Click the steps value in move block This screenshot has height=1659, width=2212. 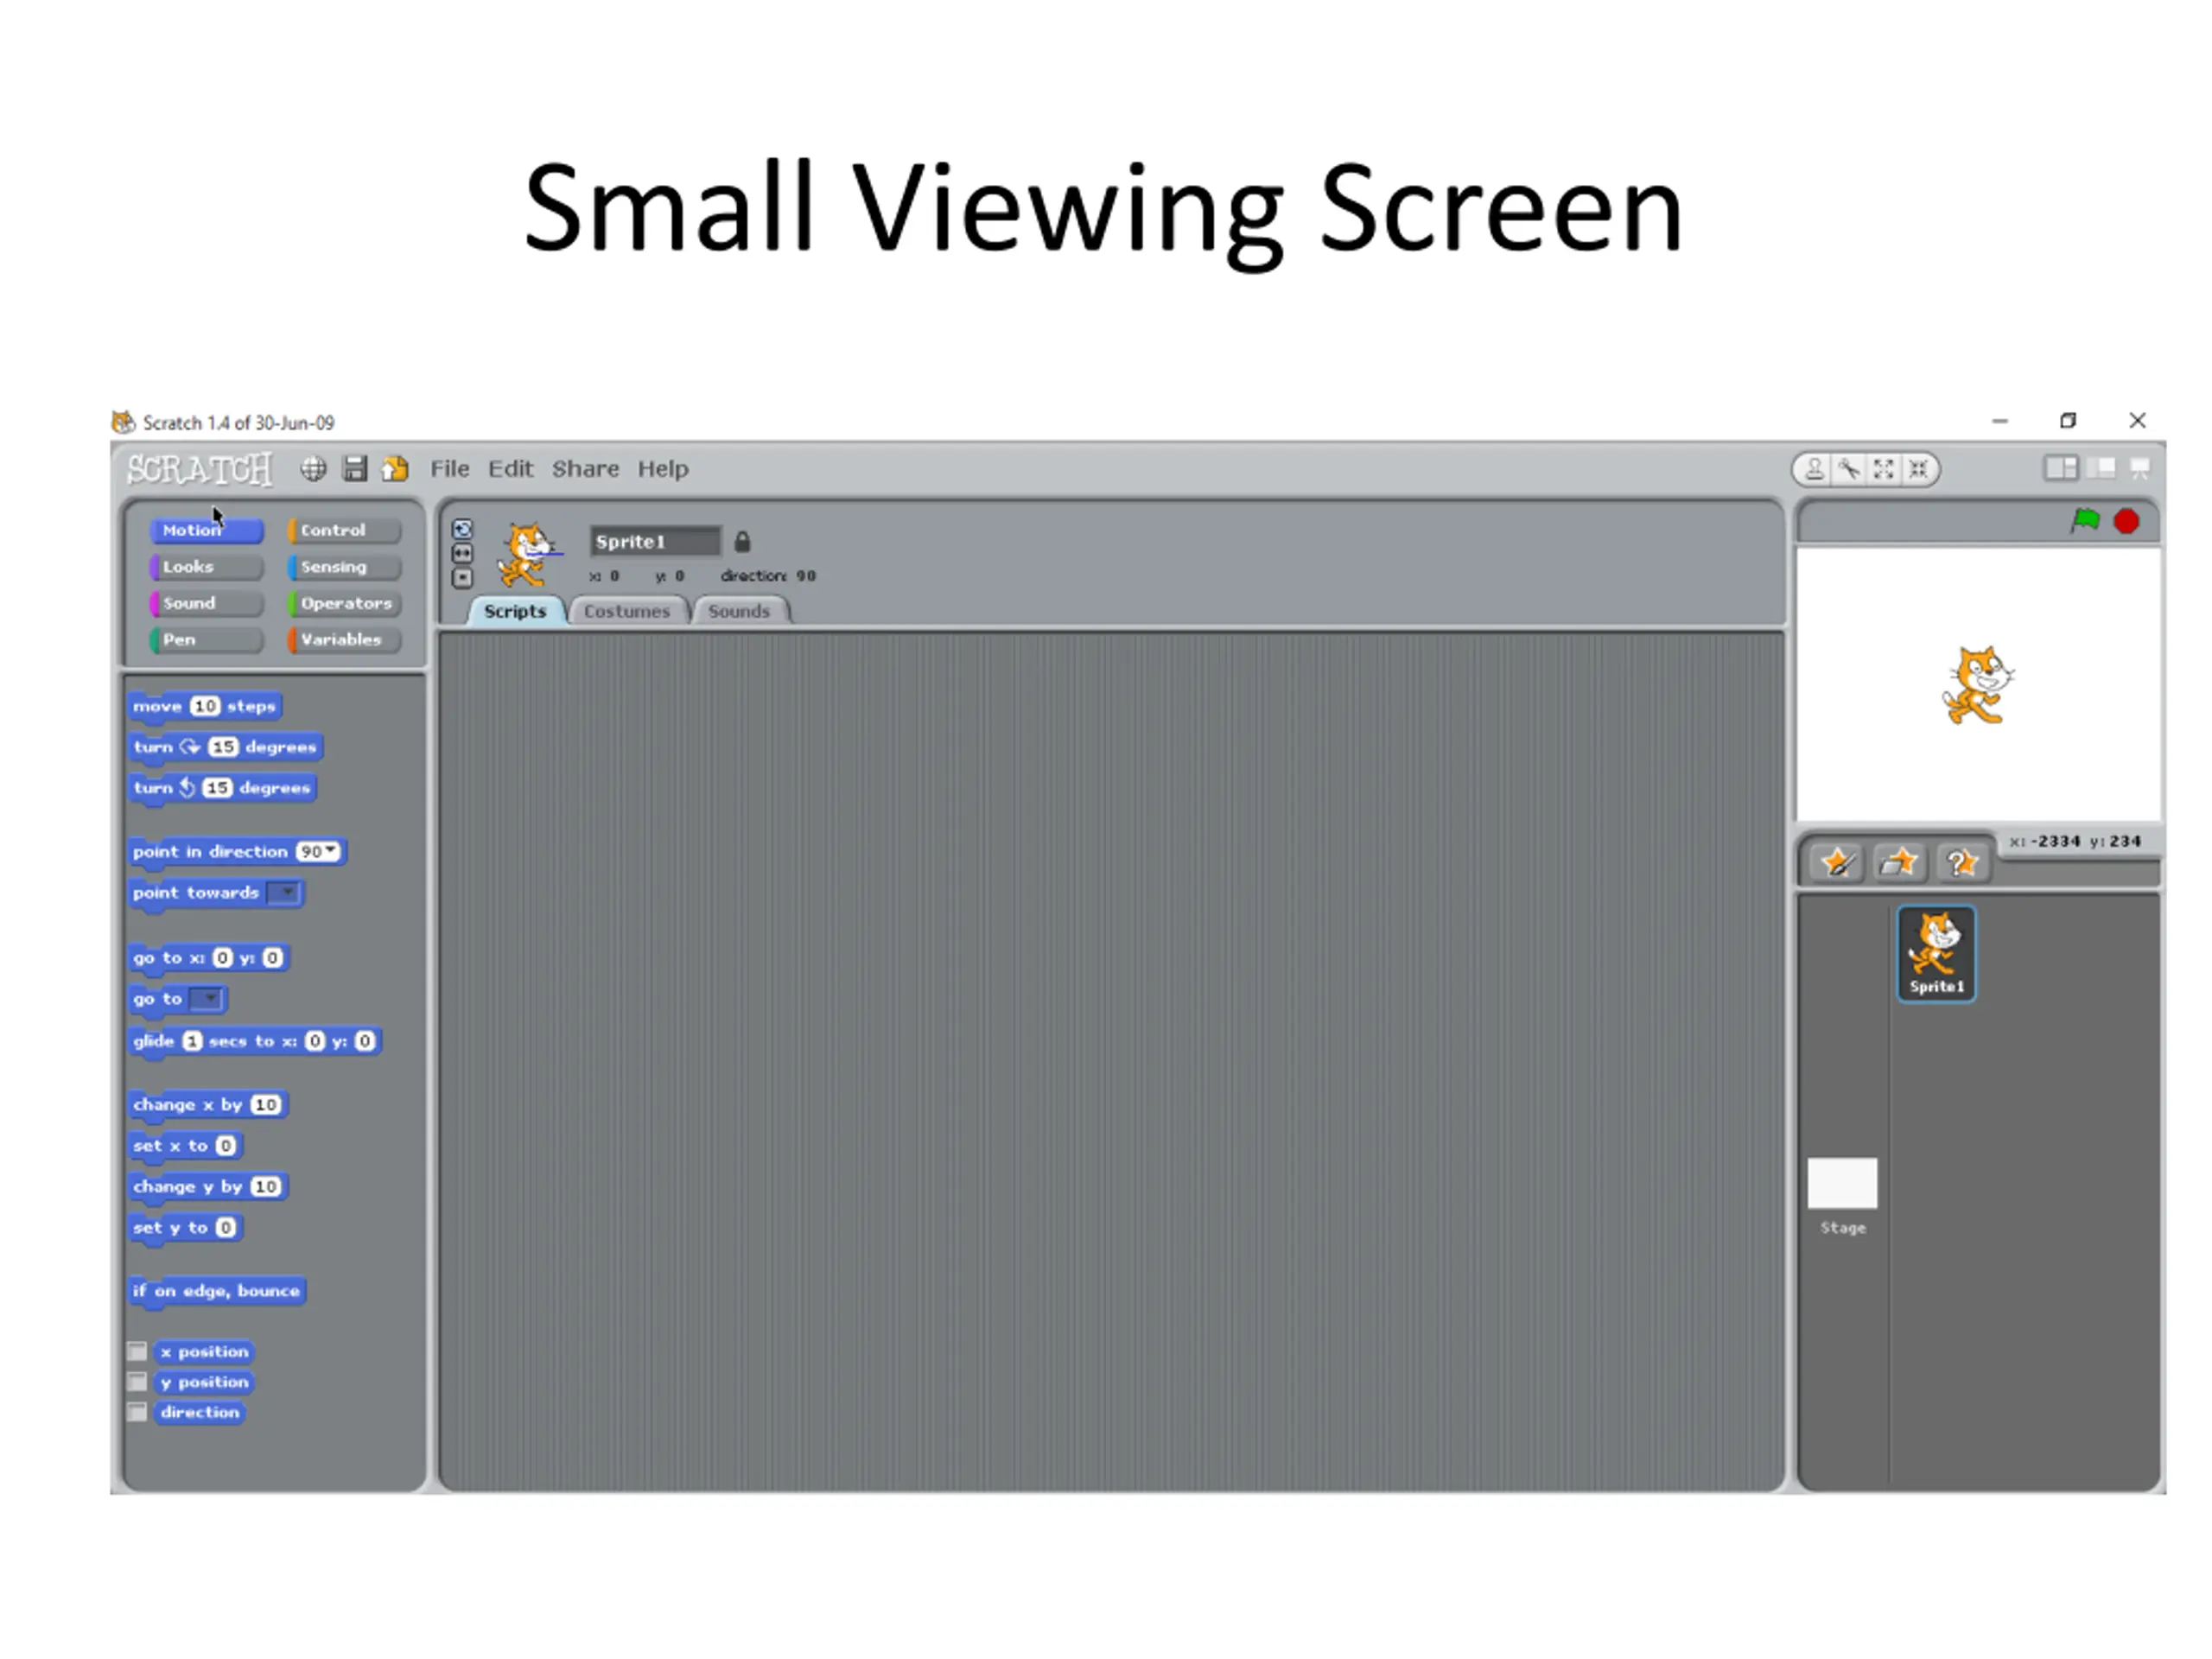(x=205, y=706)
